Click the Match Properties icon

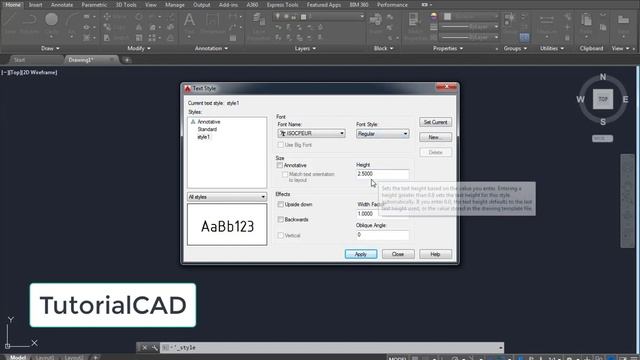pos(413,20)
